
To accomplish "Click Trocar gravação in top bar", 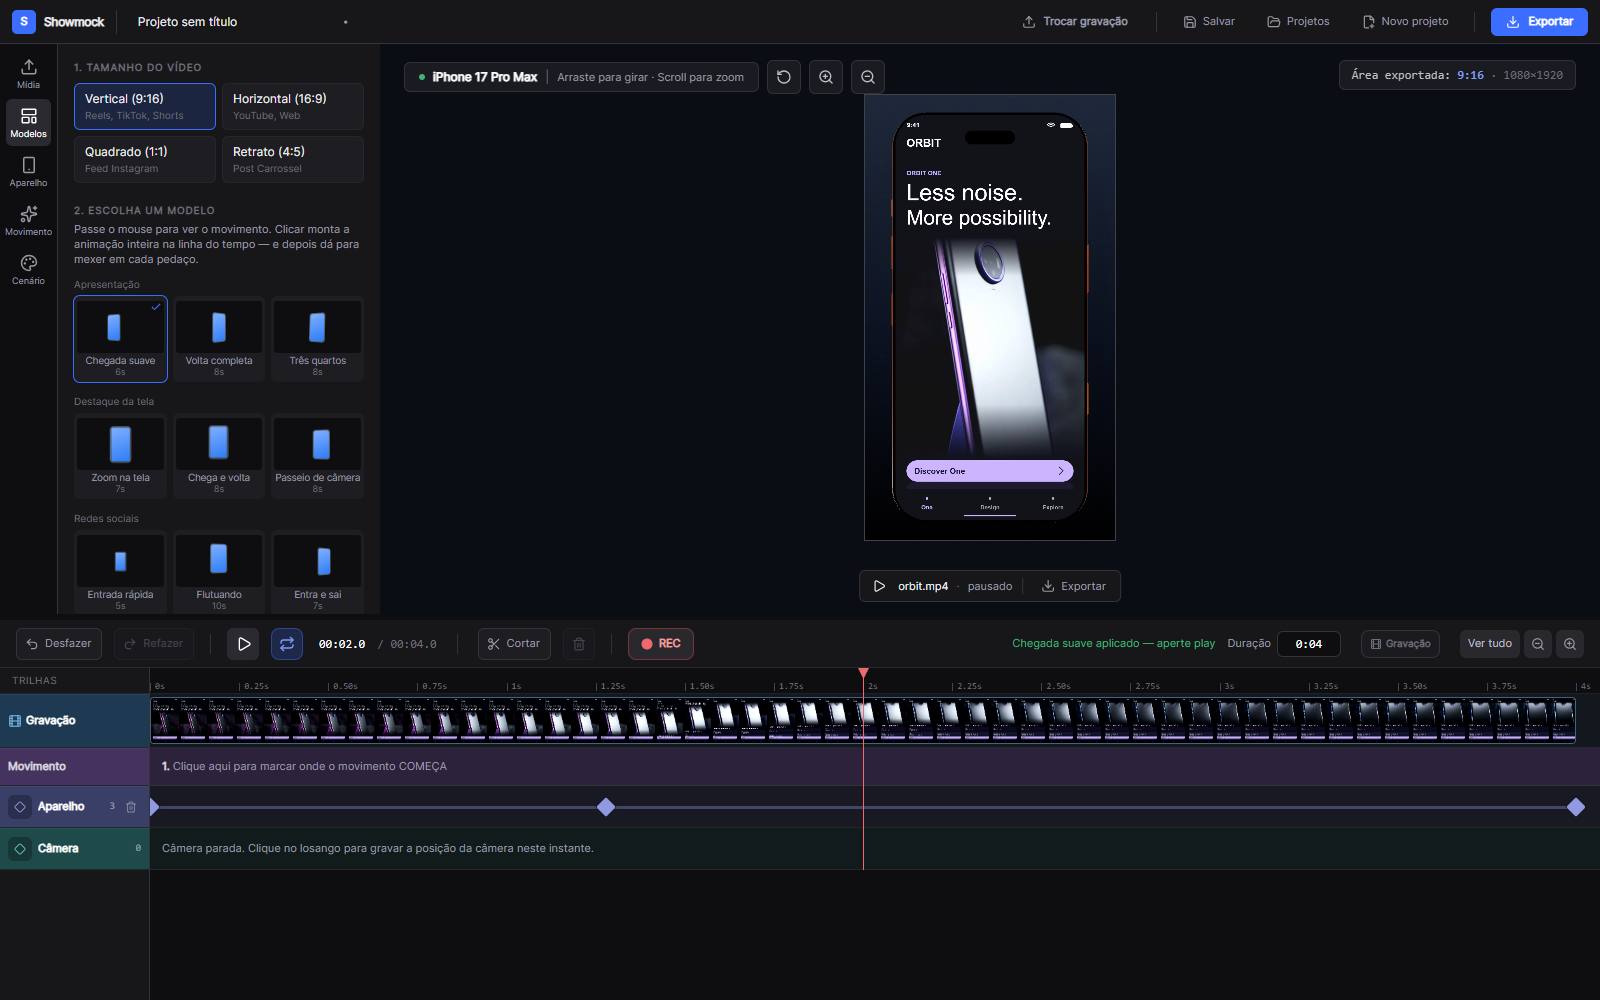I will [x=1075, y=21].
